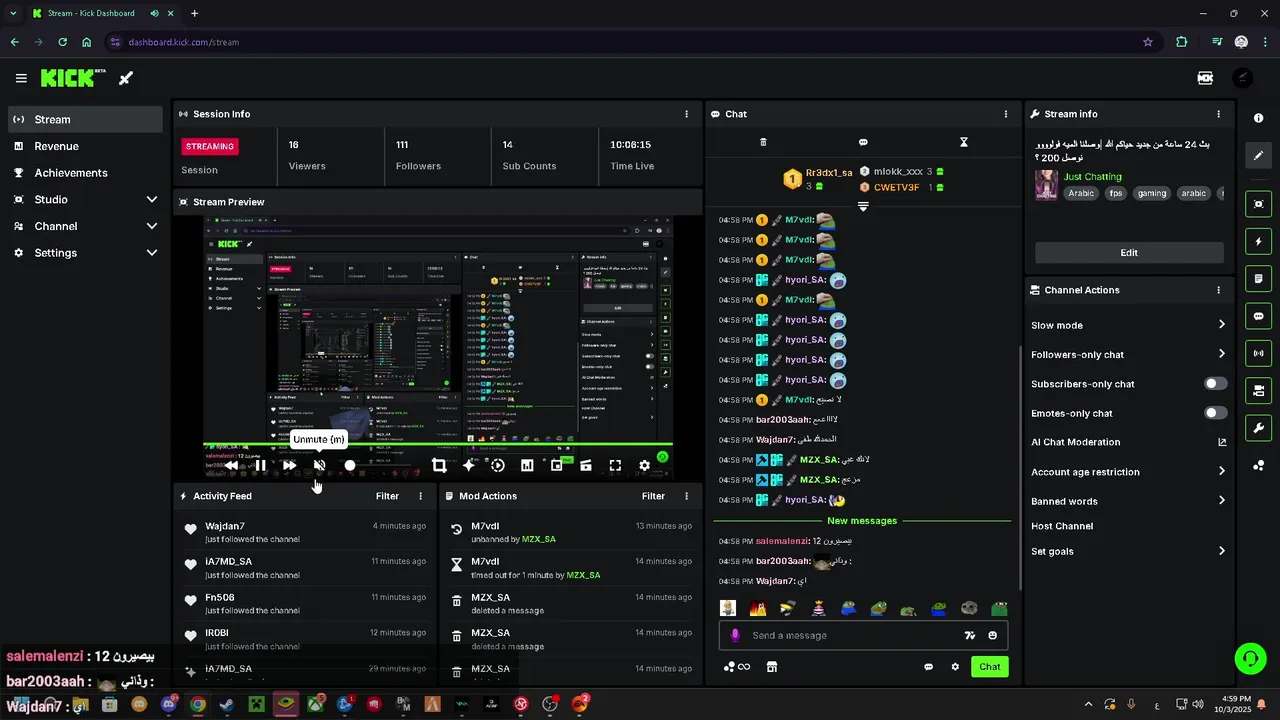Screen dimensions: 1280x720
Task: Click Edit button in Stream info
Action: 1129,253
